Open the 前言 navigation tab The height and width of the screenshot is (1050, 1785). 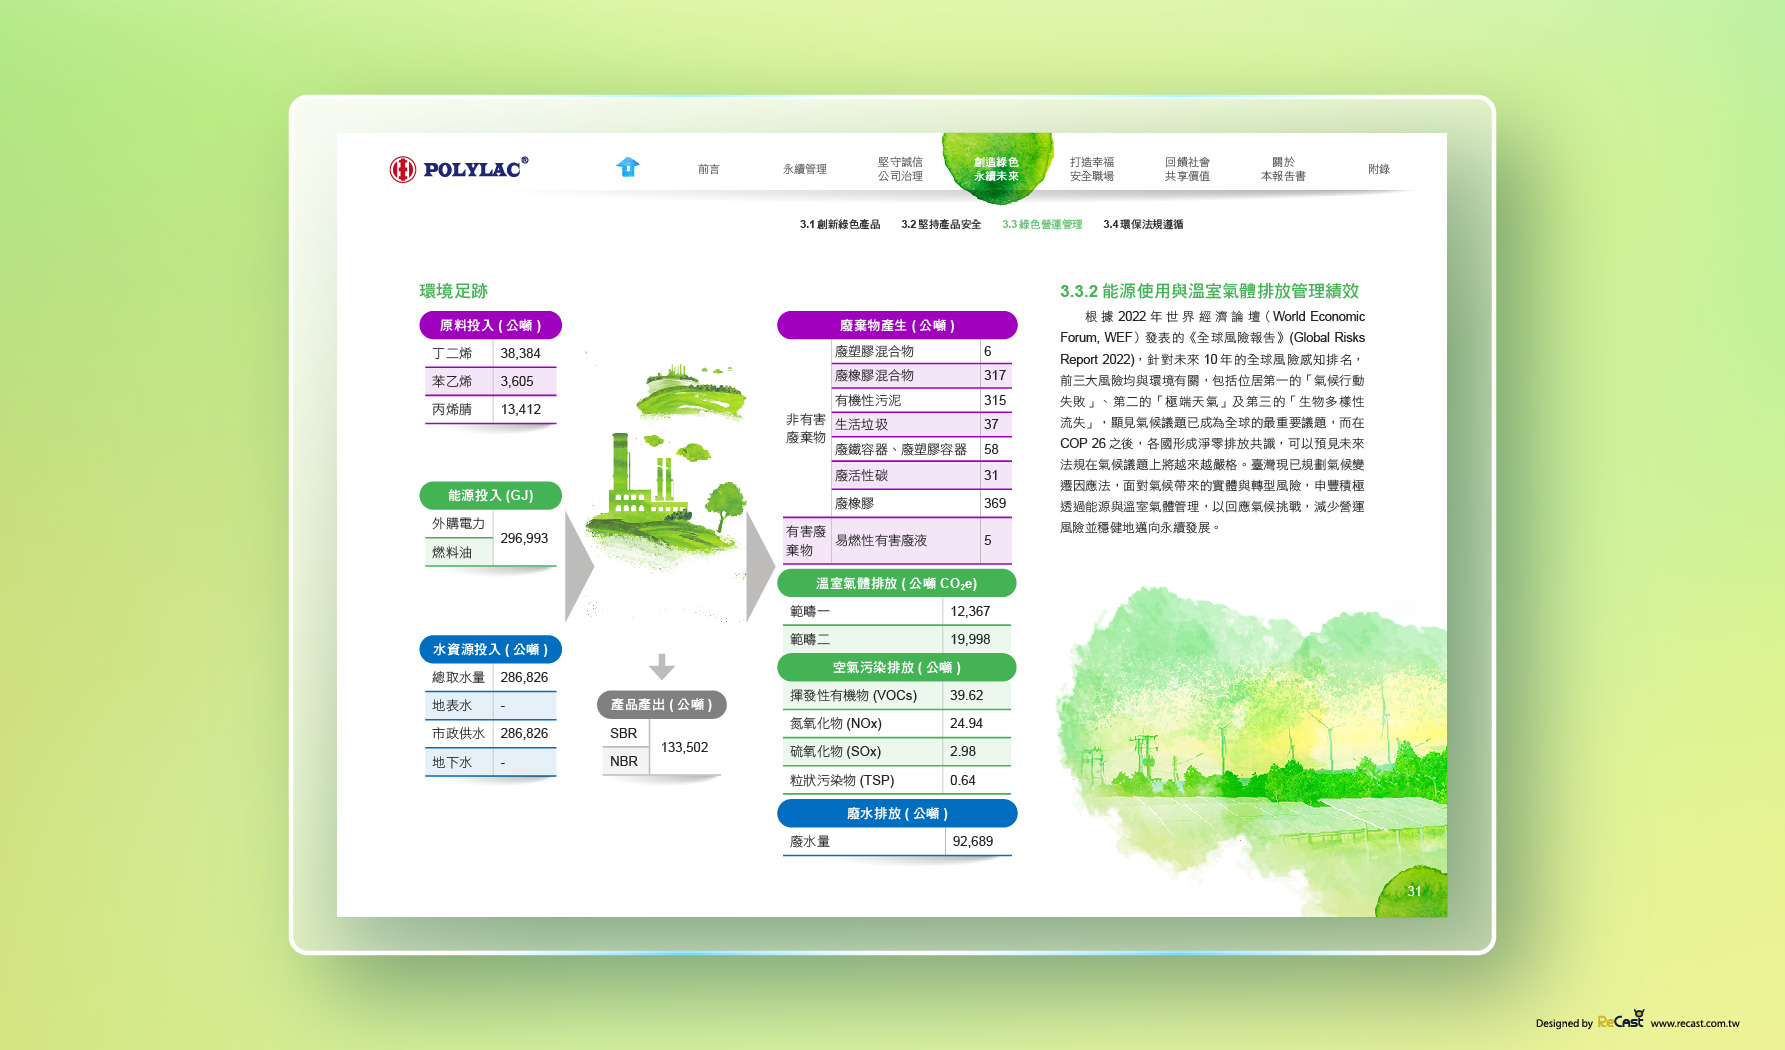click(709, 169)
